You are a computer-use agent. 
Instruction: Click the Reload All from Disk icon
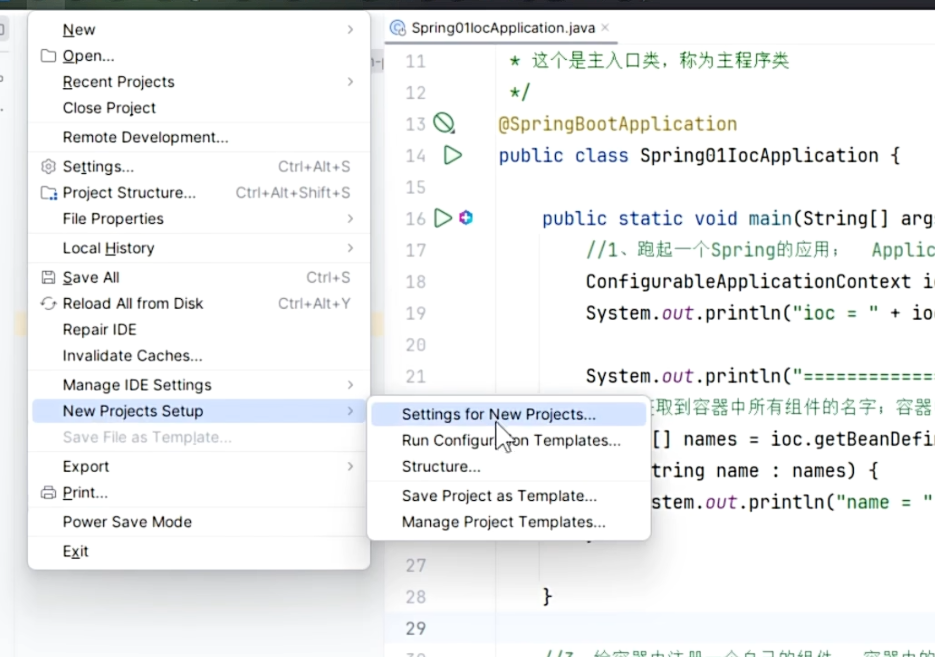[x=48, y=303]
